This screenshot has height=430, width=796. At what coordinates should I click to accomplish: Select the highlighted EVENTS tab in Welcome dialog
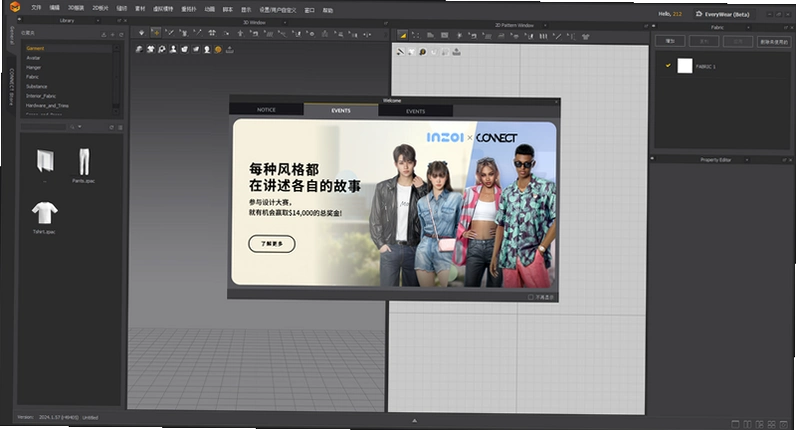click(341, 110)
